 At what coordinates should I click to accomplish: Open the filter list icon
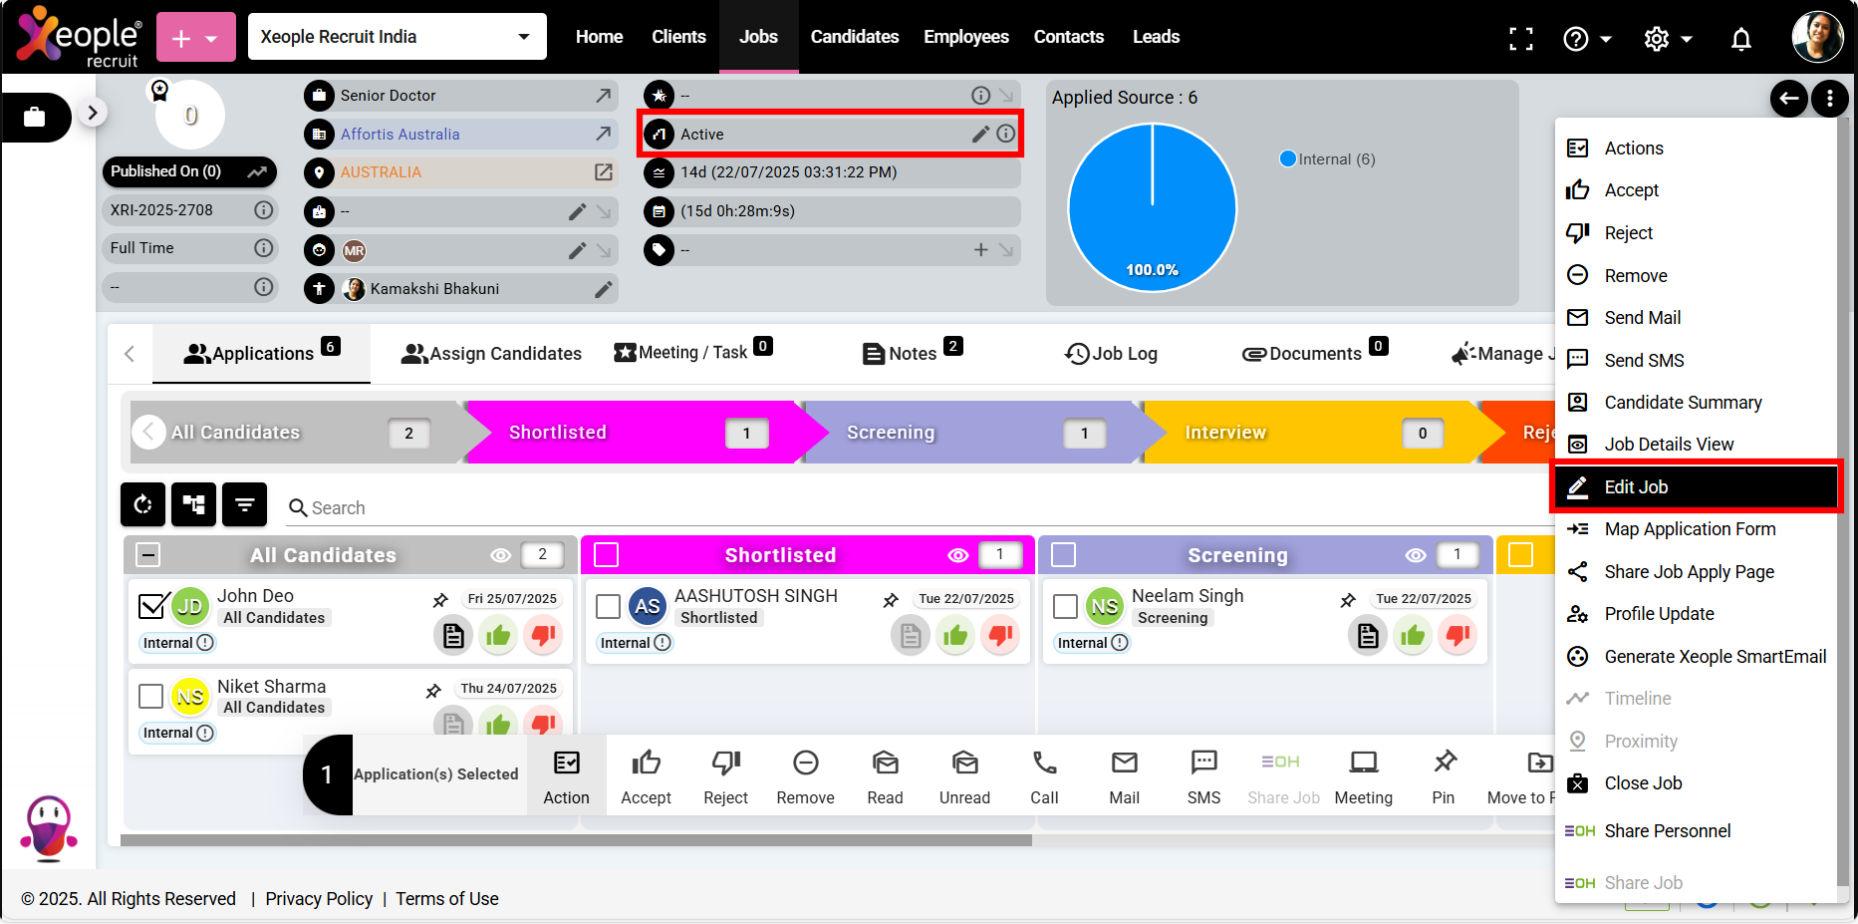coord(245,504)
